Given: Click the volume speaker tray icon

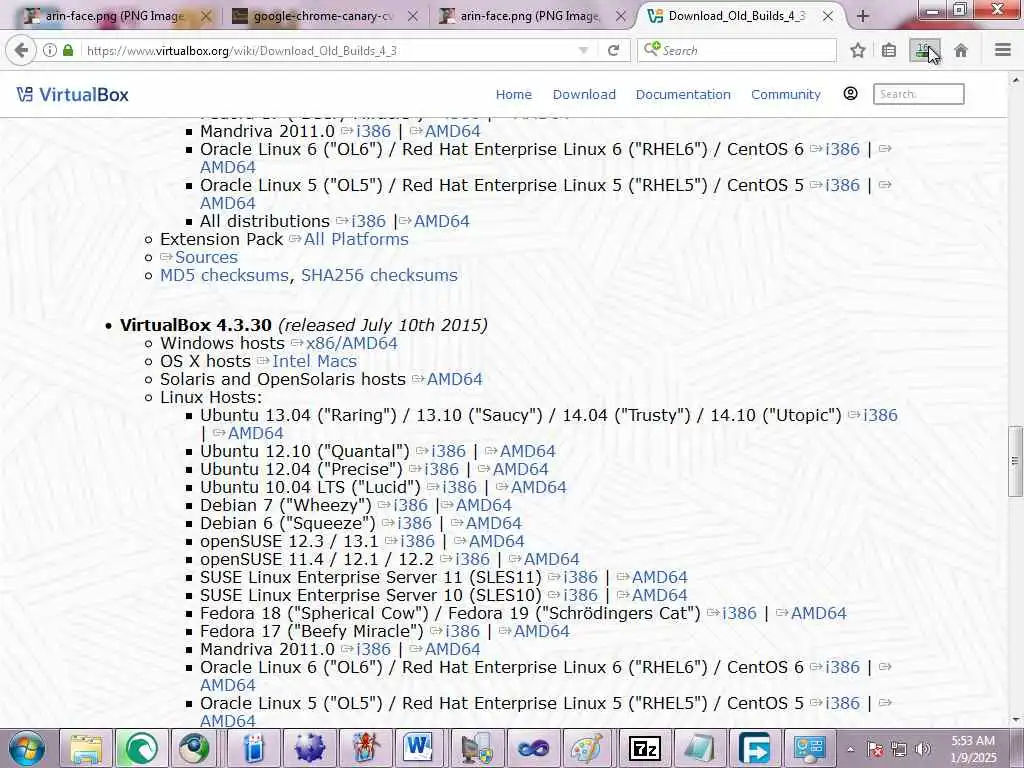Looking at the screenshot, I should click(923, 749).
